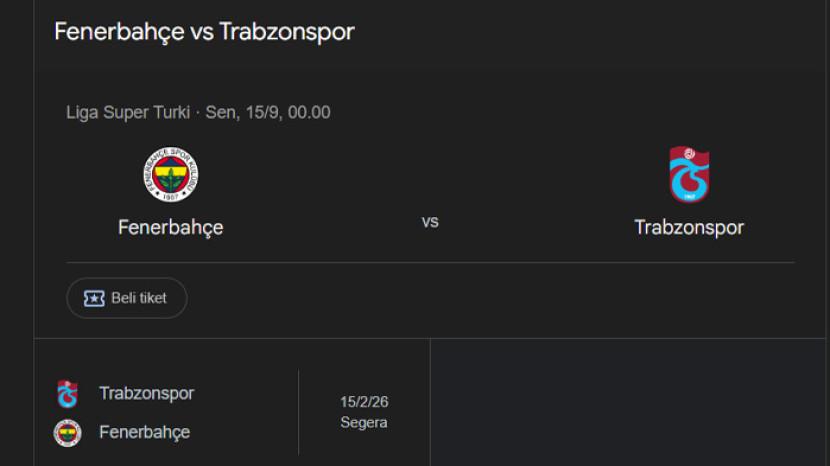
Task: Click the Beli tiket label text
Action: 139,298
